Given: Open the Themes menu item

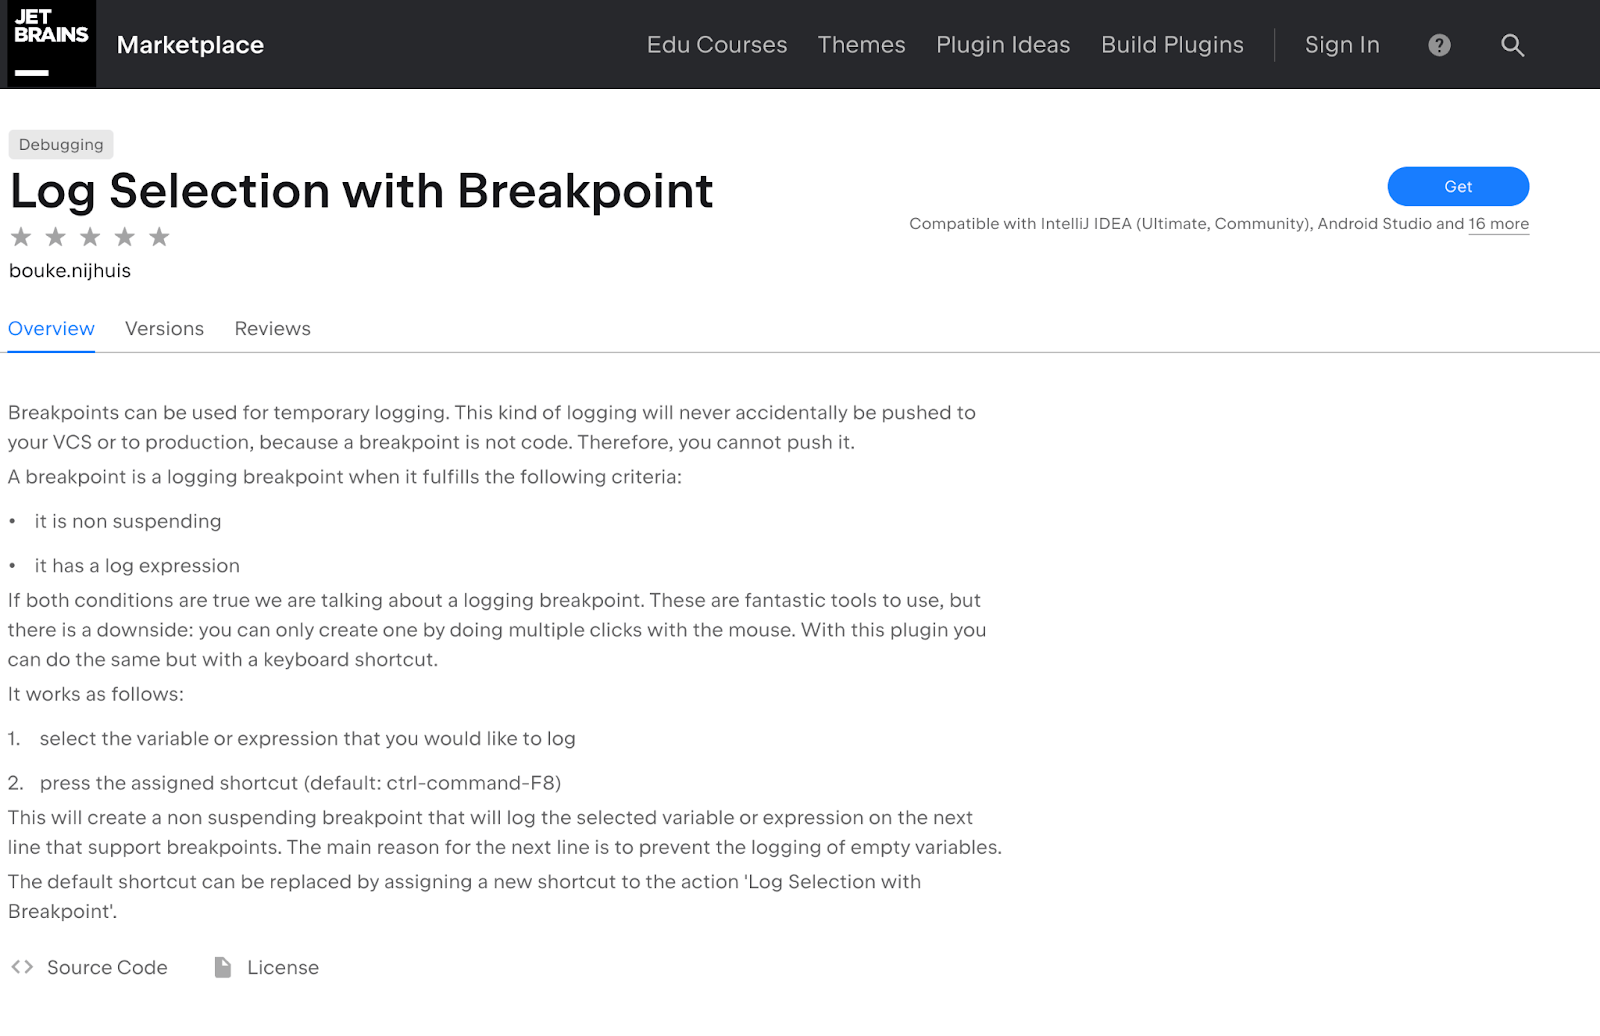Looking at the screenshot, I should (861, 45).
